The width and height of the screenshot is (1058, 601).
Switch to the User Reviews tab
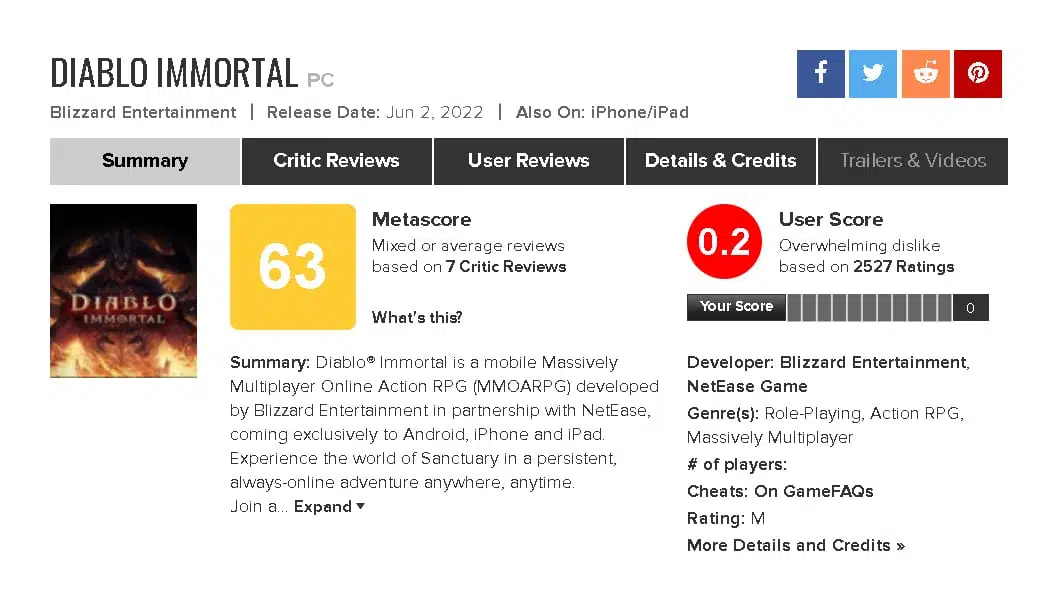(528, 161)
